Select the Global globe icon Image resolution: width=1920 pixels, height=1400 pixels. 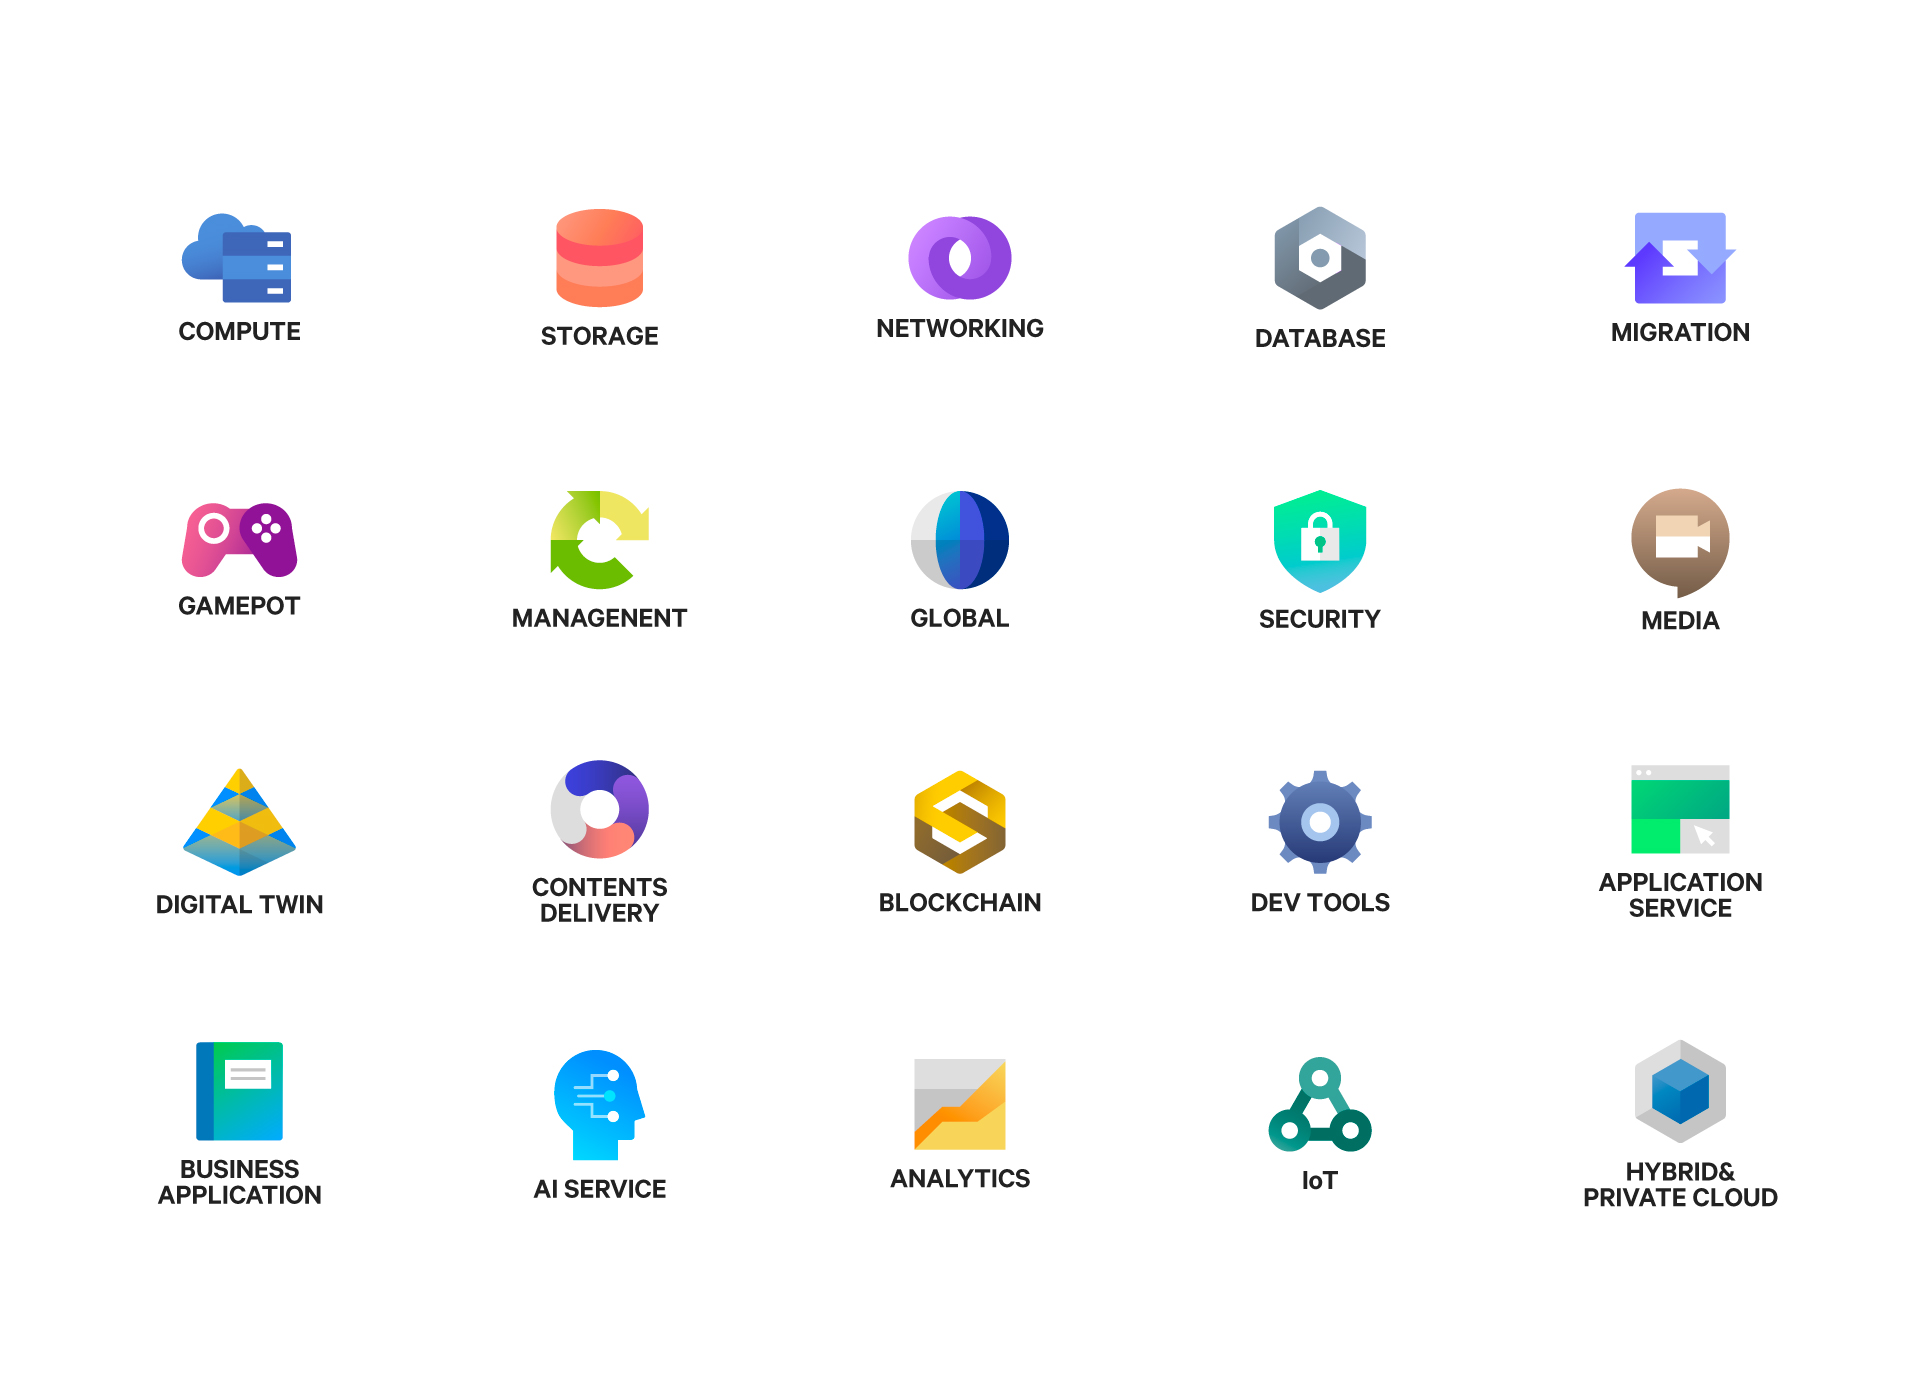point(959,540)
